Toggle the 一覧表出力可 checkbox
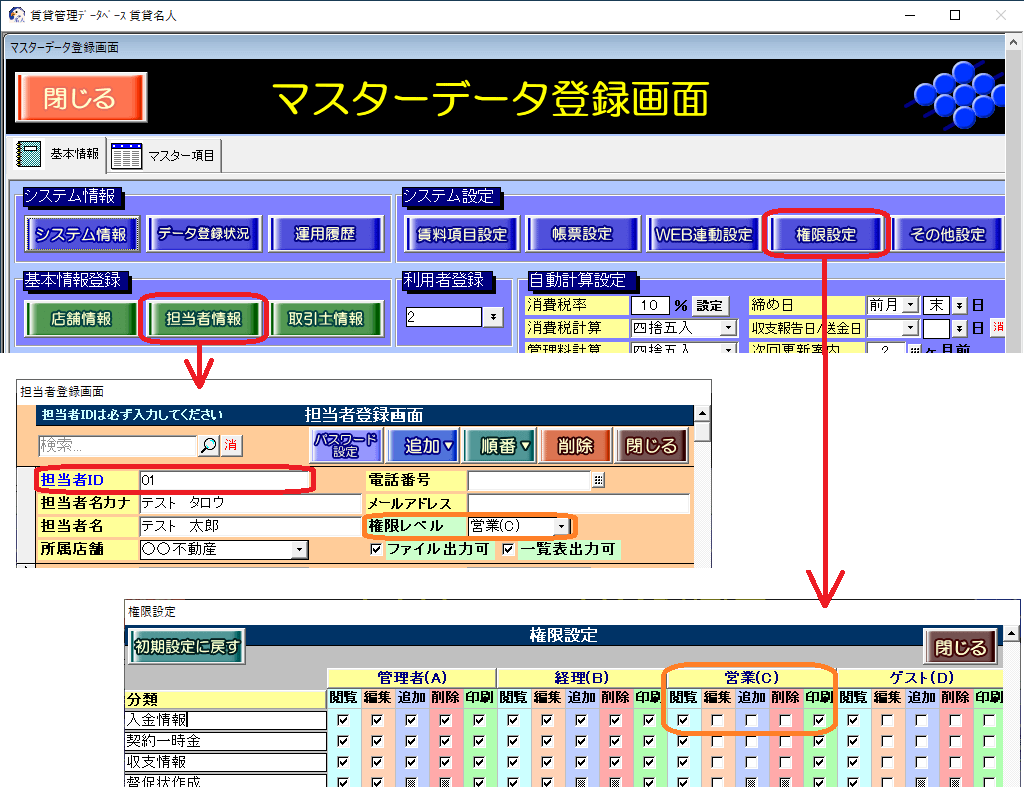 tap(508, 549)
